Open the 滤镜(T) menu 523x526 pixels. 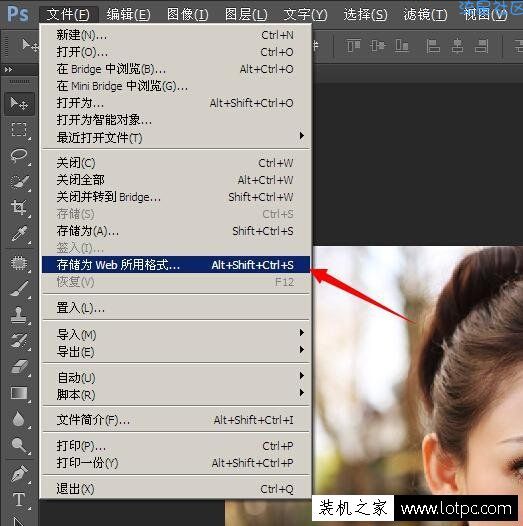point(425,14)
